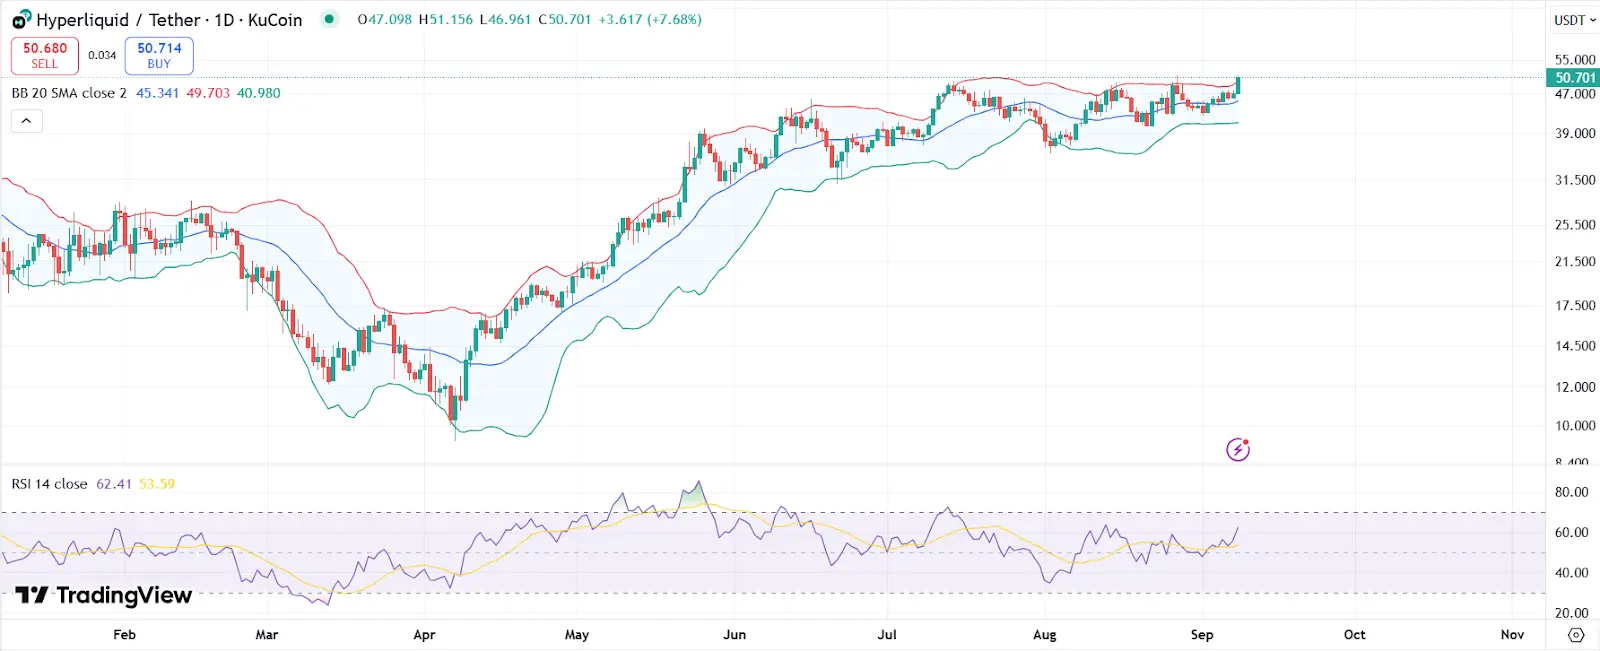Open chart settings gear icon

click(1576, 635)
